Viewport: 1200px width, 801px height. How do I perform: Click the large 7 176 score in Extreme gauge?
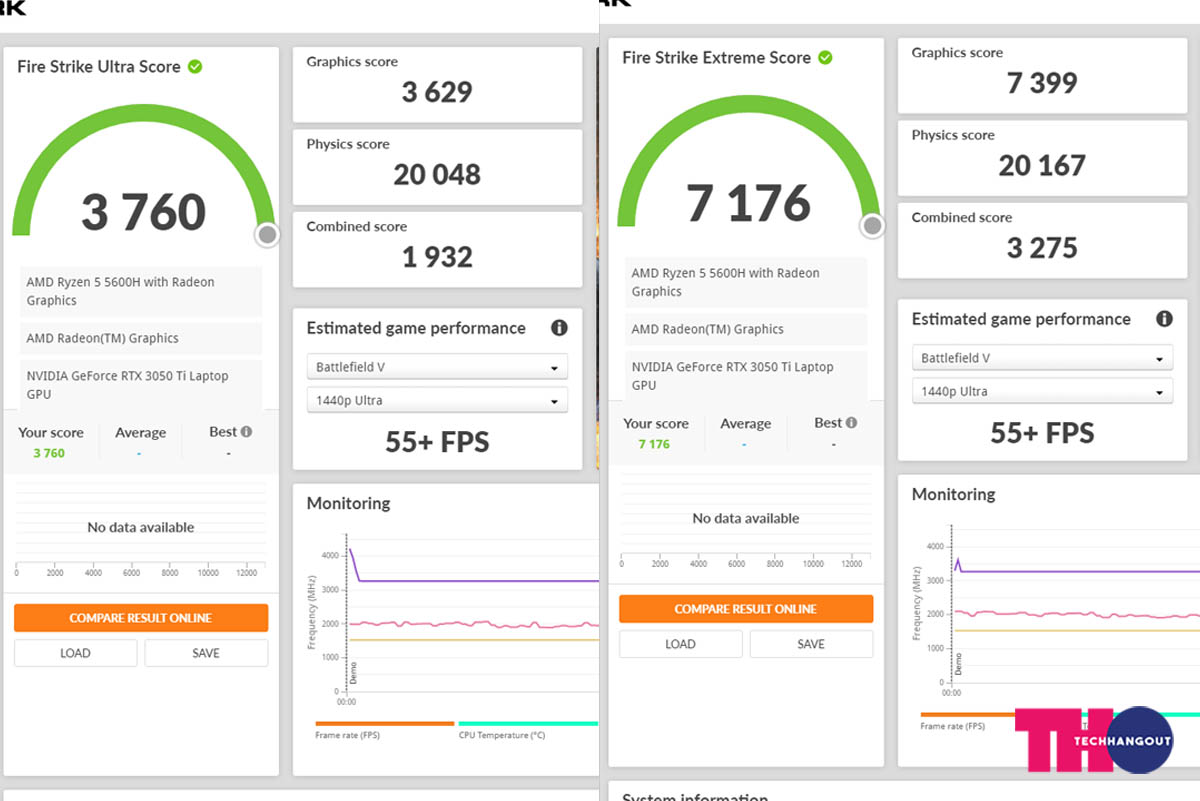749,203
